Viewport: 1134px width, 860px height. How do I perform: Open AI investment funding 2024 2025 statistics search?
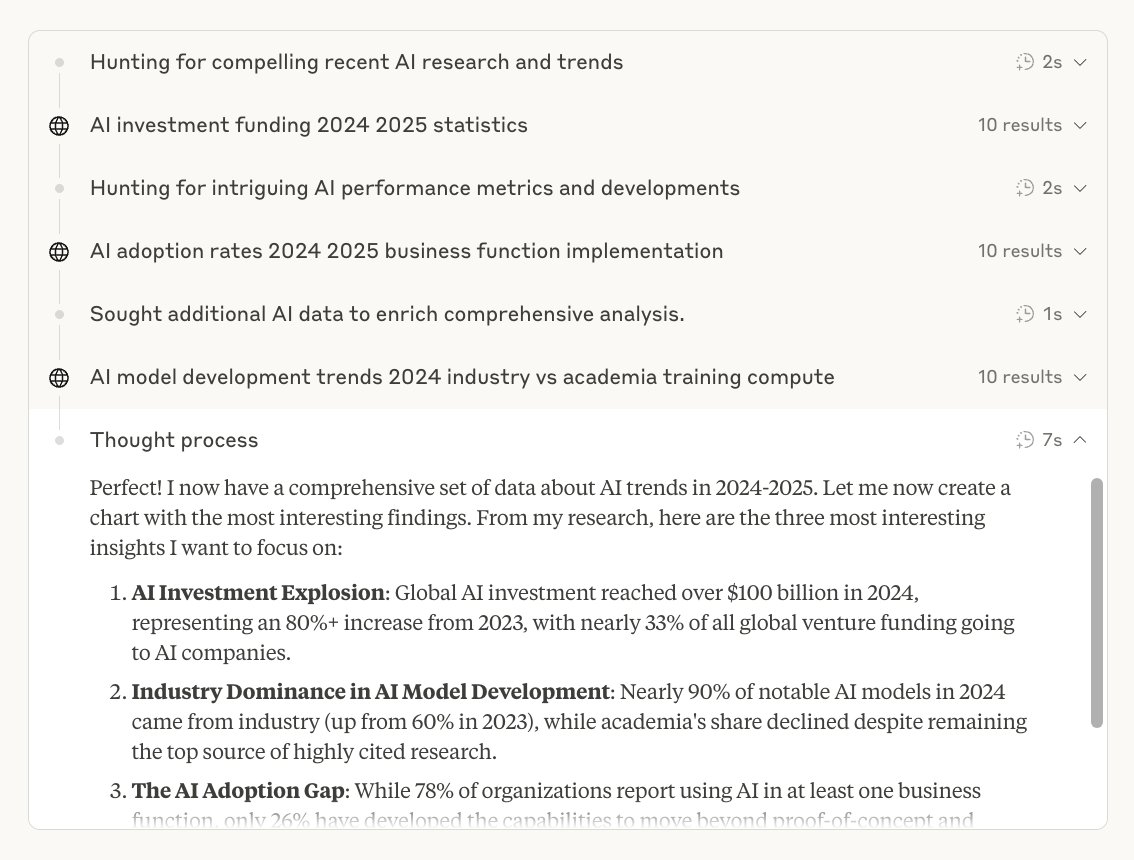(309, 125)
